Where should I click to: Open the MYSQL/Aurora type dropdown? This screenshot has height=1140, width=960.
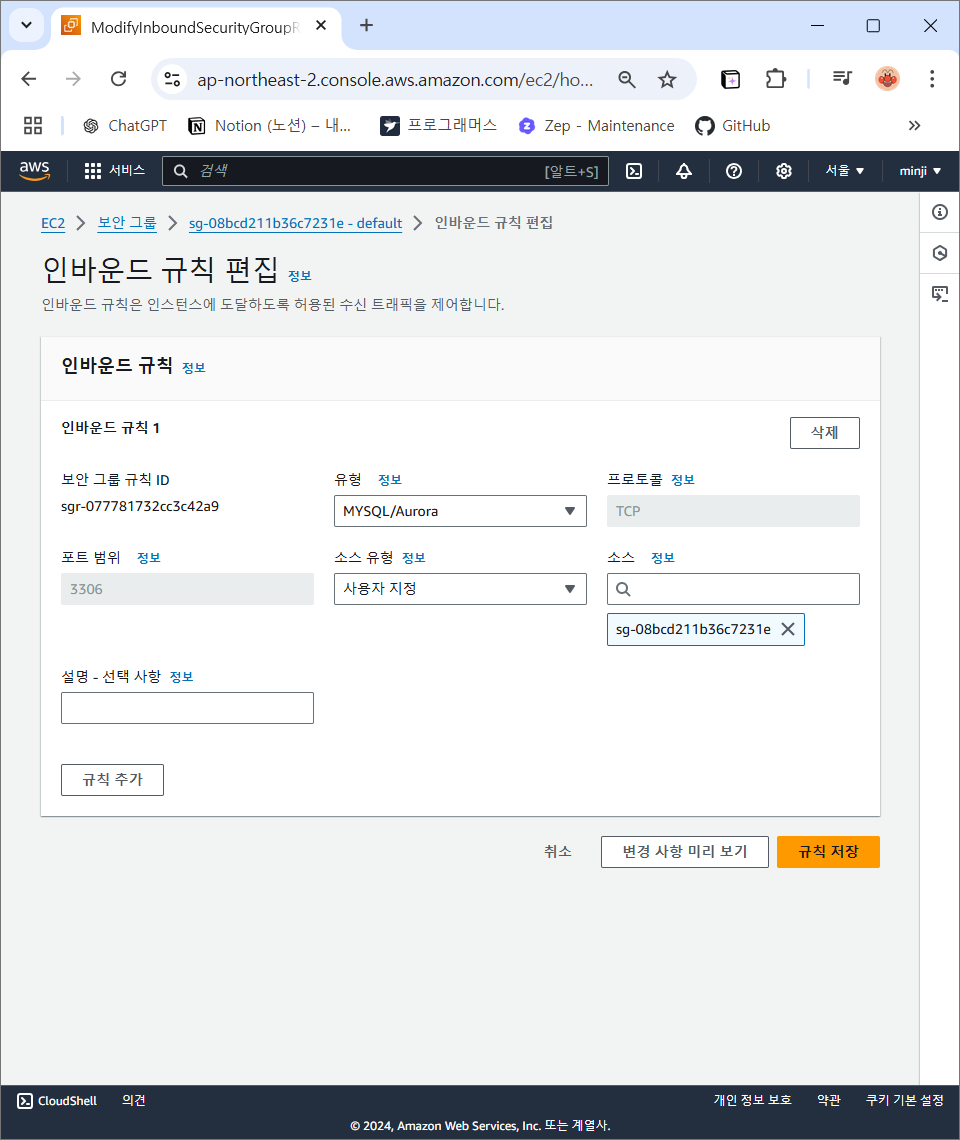(x=460, y=511)
